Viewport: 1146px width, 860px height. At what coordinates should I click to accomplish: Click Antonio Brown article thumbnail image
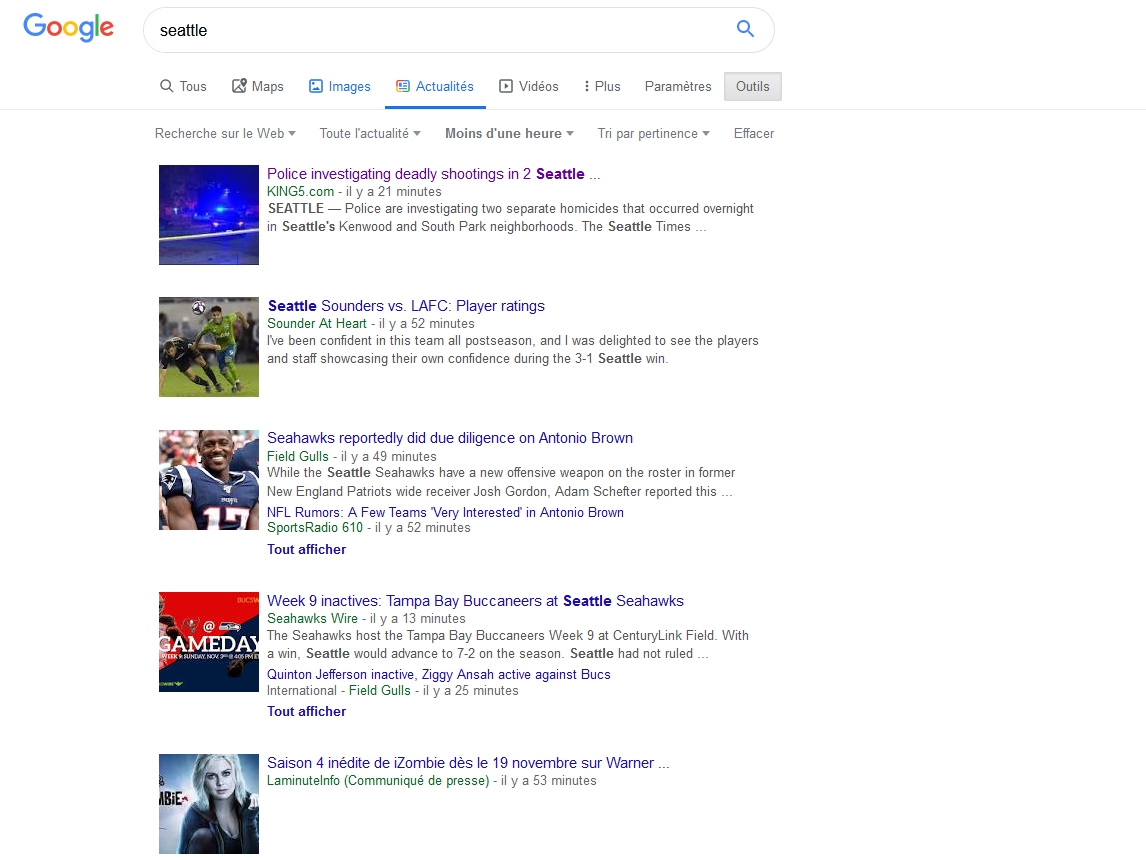[209, 480]
